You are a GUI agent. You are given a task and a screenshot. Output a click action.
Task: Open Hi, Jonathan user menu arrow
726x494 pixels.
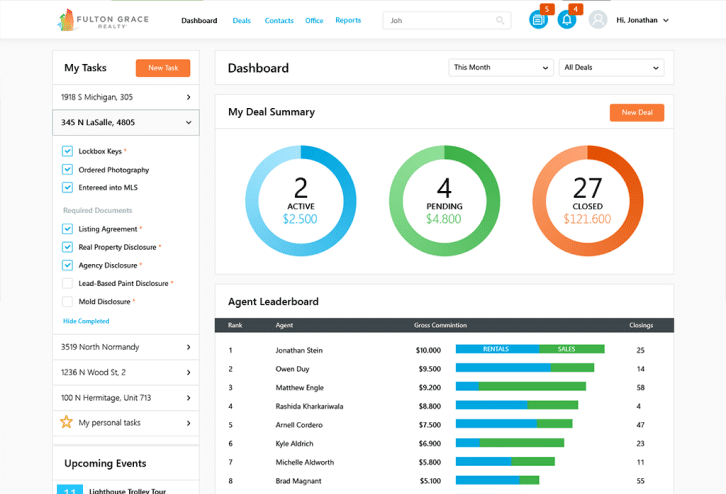click(666, 20)
